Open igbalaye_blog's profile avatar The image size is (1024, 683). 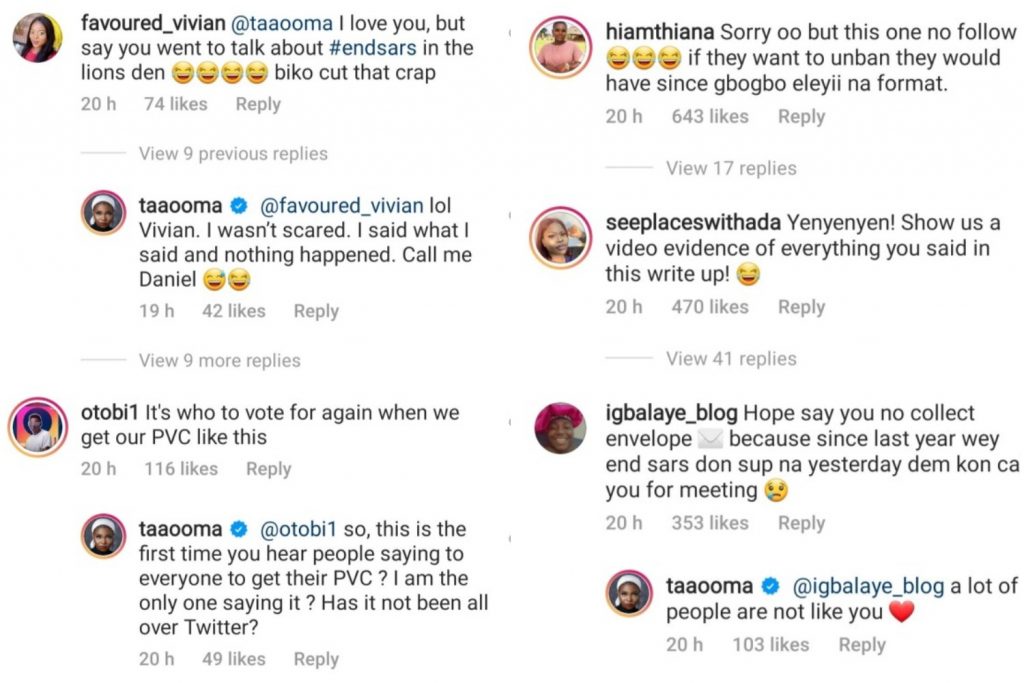[558, 428]
